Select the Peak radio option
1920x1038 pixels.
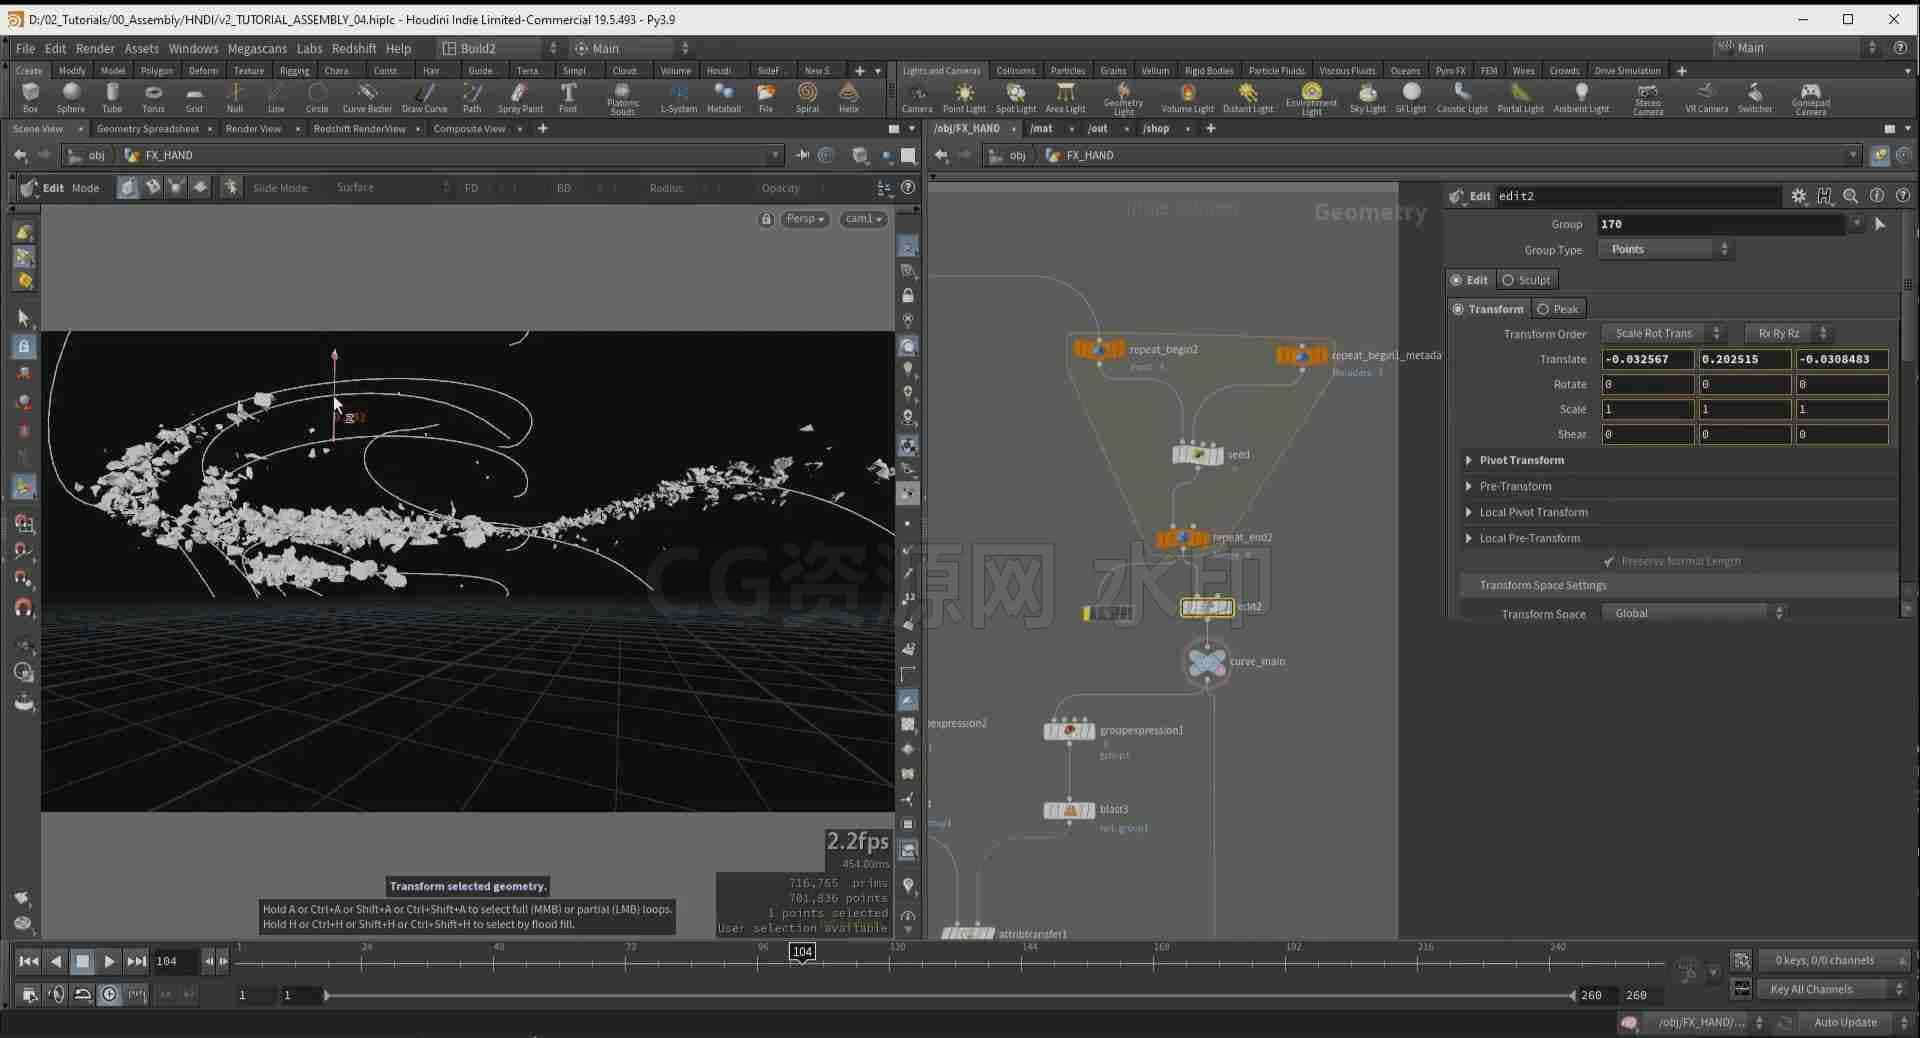point(1558,309)
